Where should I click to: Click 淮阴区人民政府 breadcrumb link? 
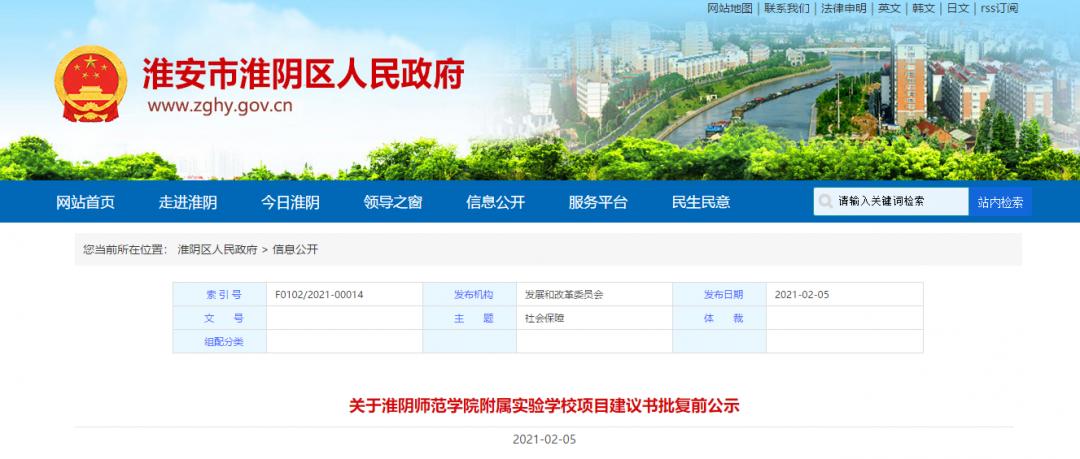[x=217, y=249]
